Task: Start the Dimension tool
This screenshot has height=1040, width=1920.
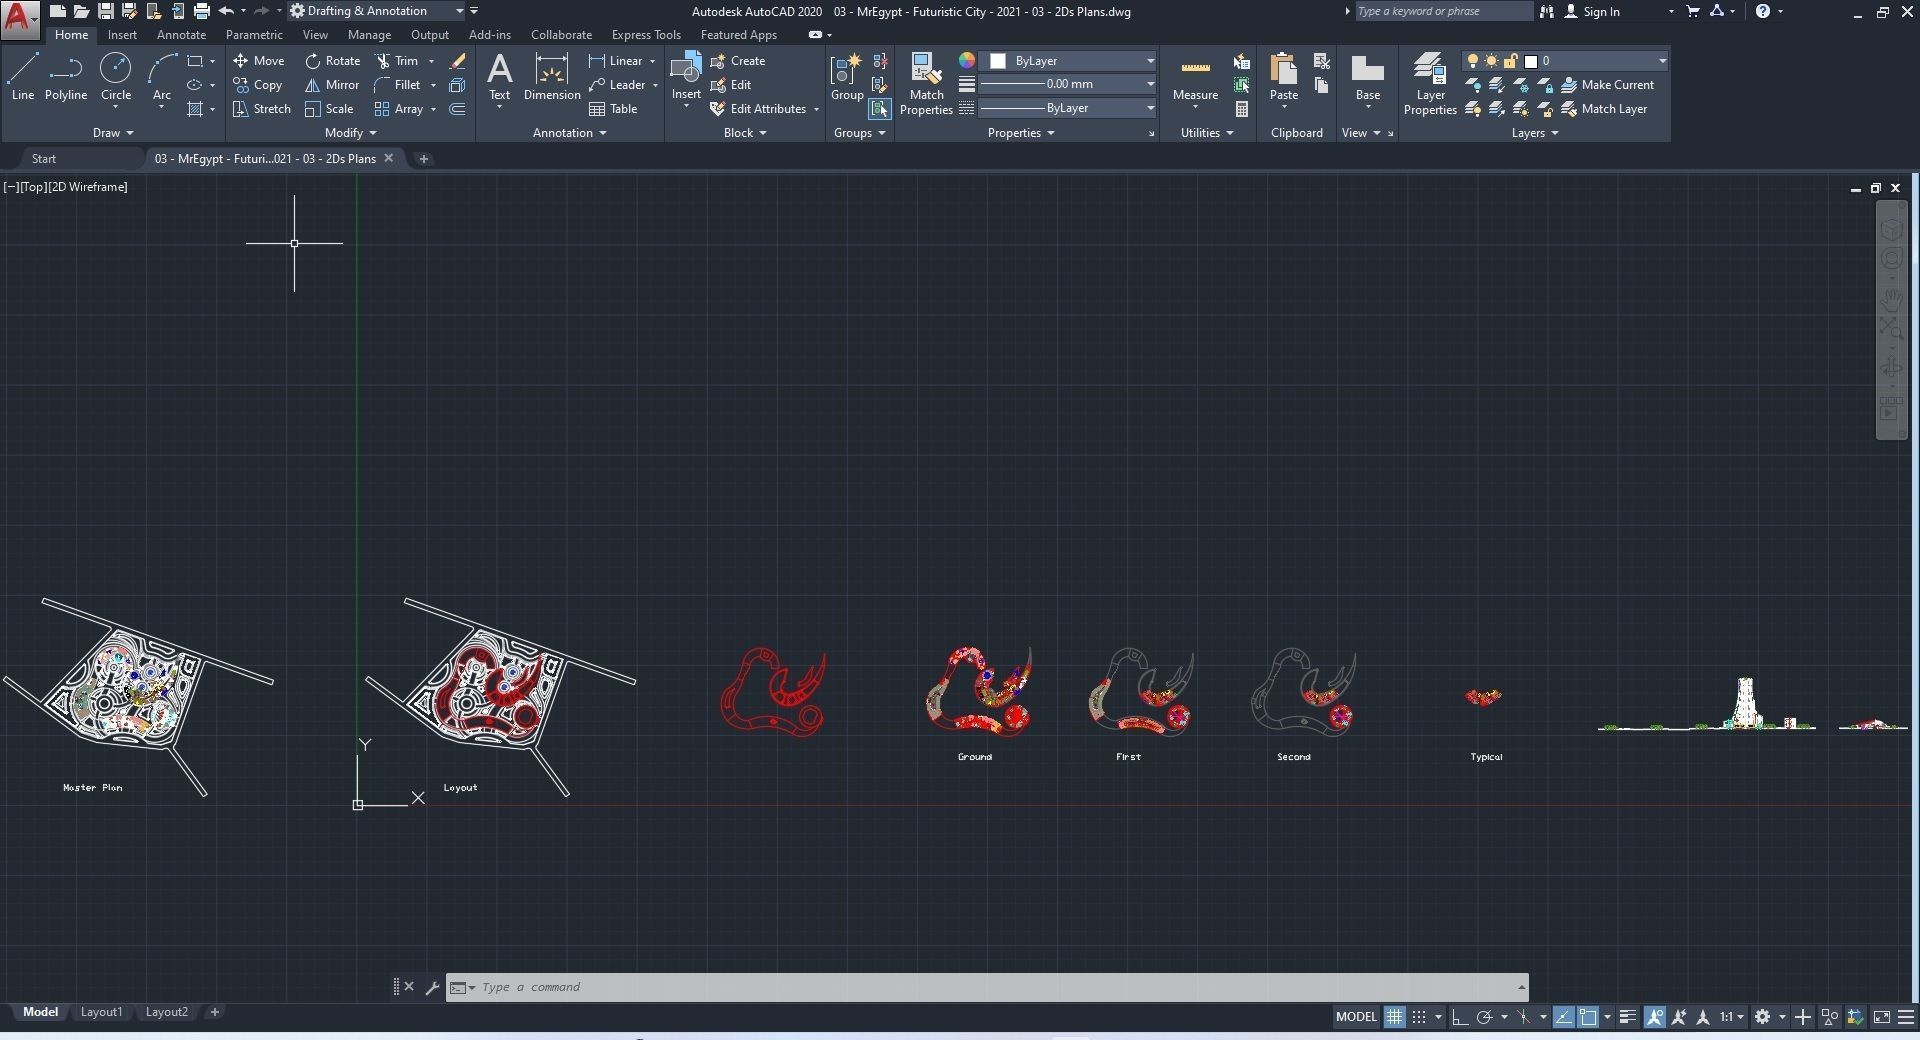Action: [552, 78]
